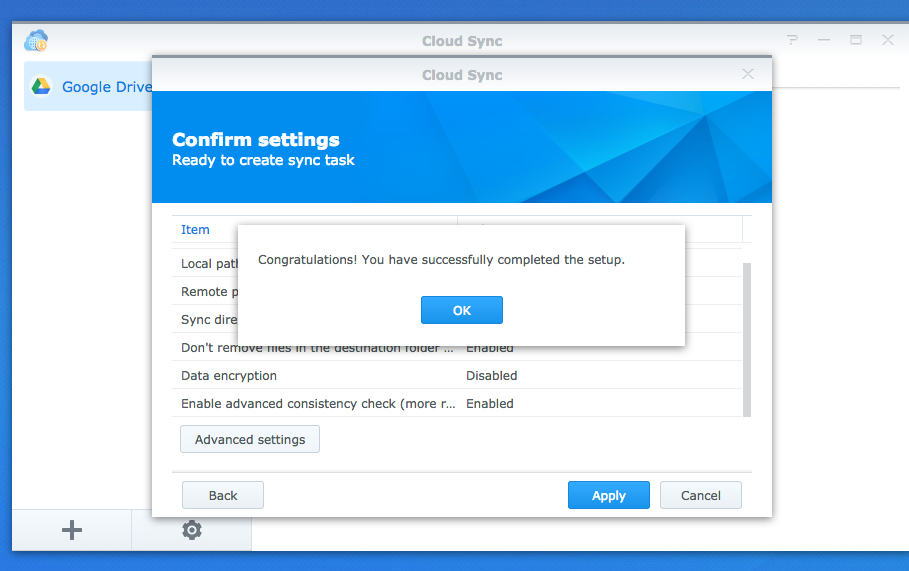This screenshot has width=909, height=571.
Task: Click the Item column header
Action: (x=196, y=230)
